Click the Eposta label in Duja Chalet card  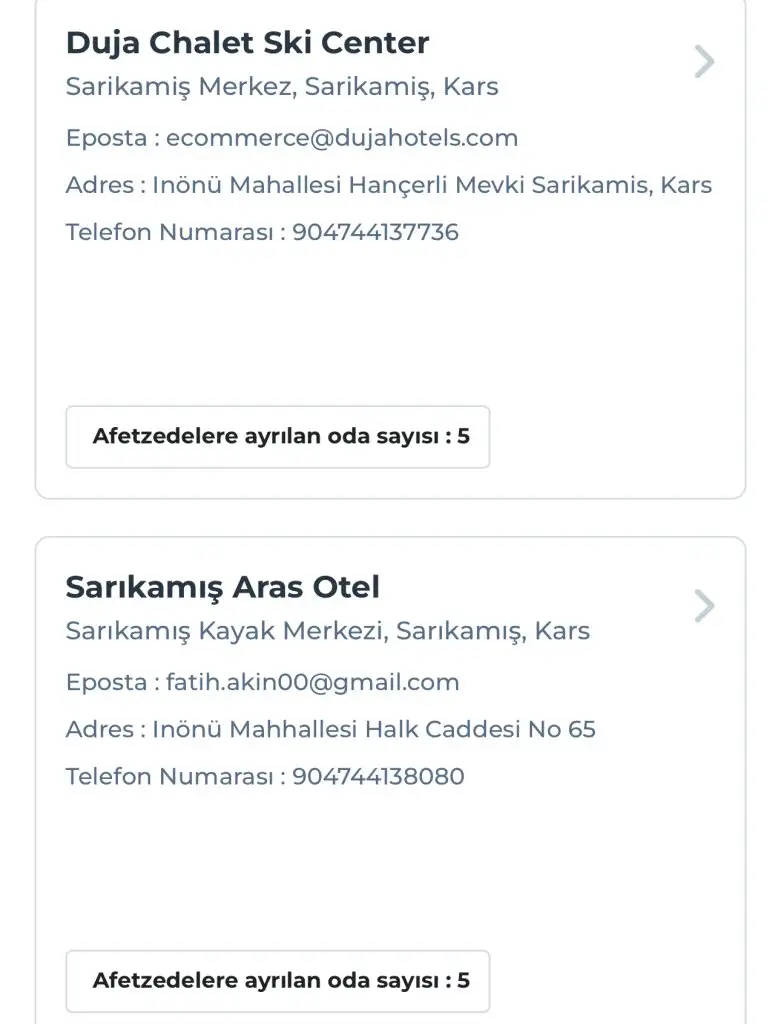[106, 138]
